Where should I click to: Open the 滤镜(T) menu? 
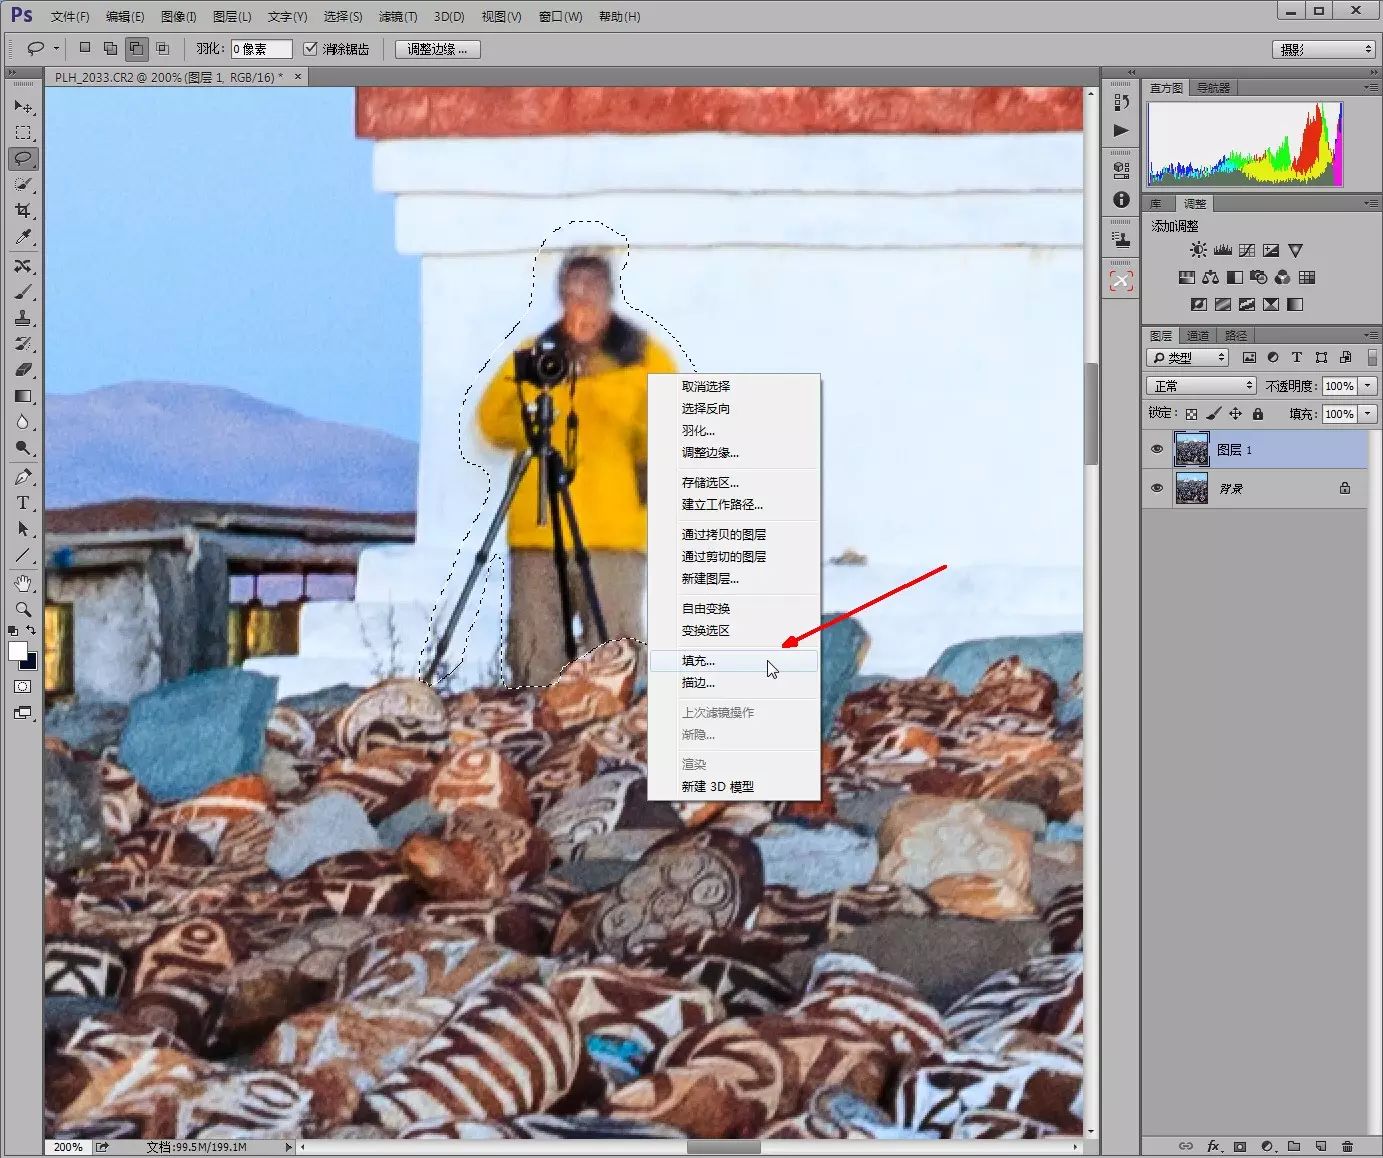(x=398, y=16)
